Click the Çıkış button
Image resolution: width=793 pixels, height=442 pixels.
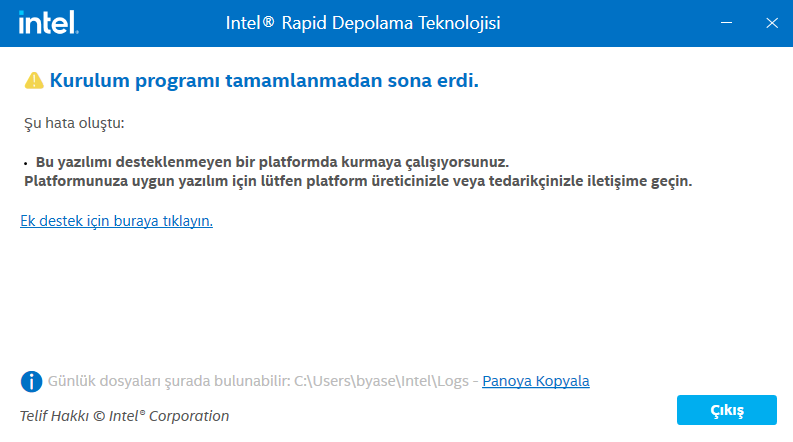[727, 410]
